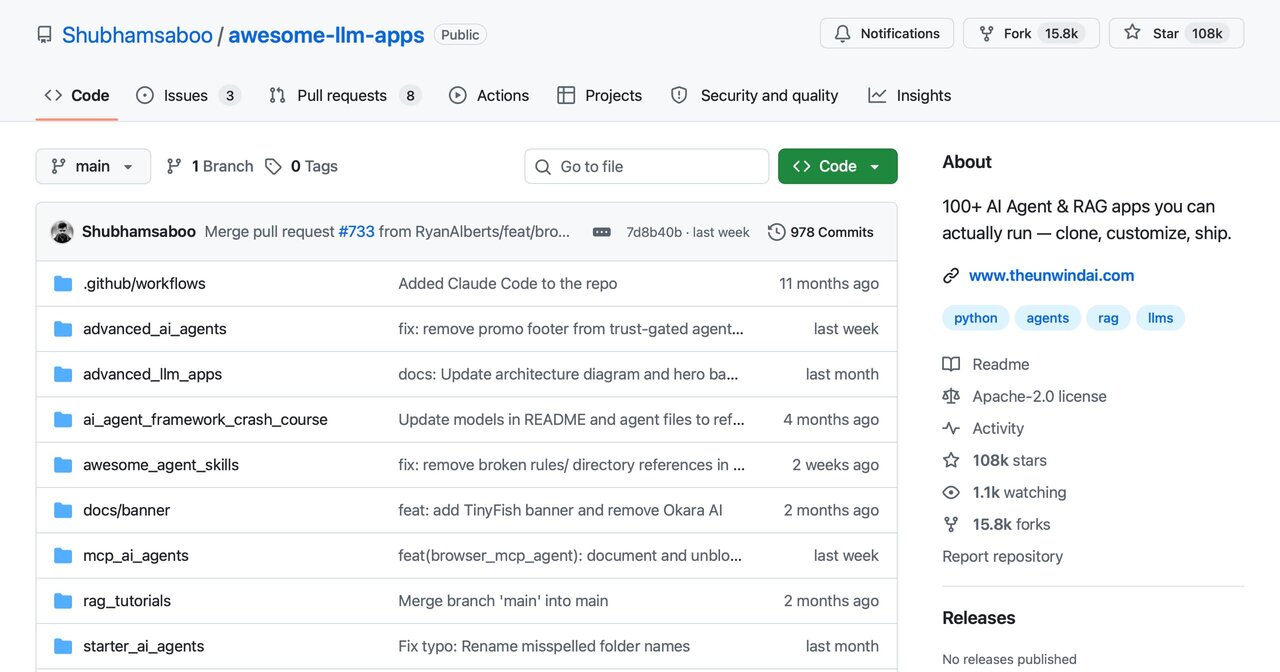Select the llms topic tag
The image size is (1280, 672).
point(1161,318)
